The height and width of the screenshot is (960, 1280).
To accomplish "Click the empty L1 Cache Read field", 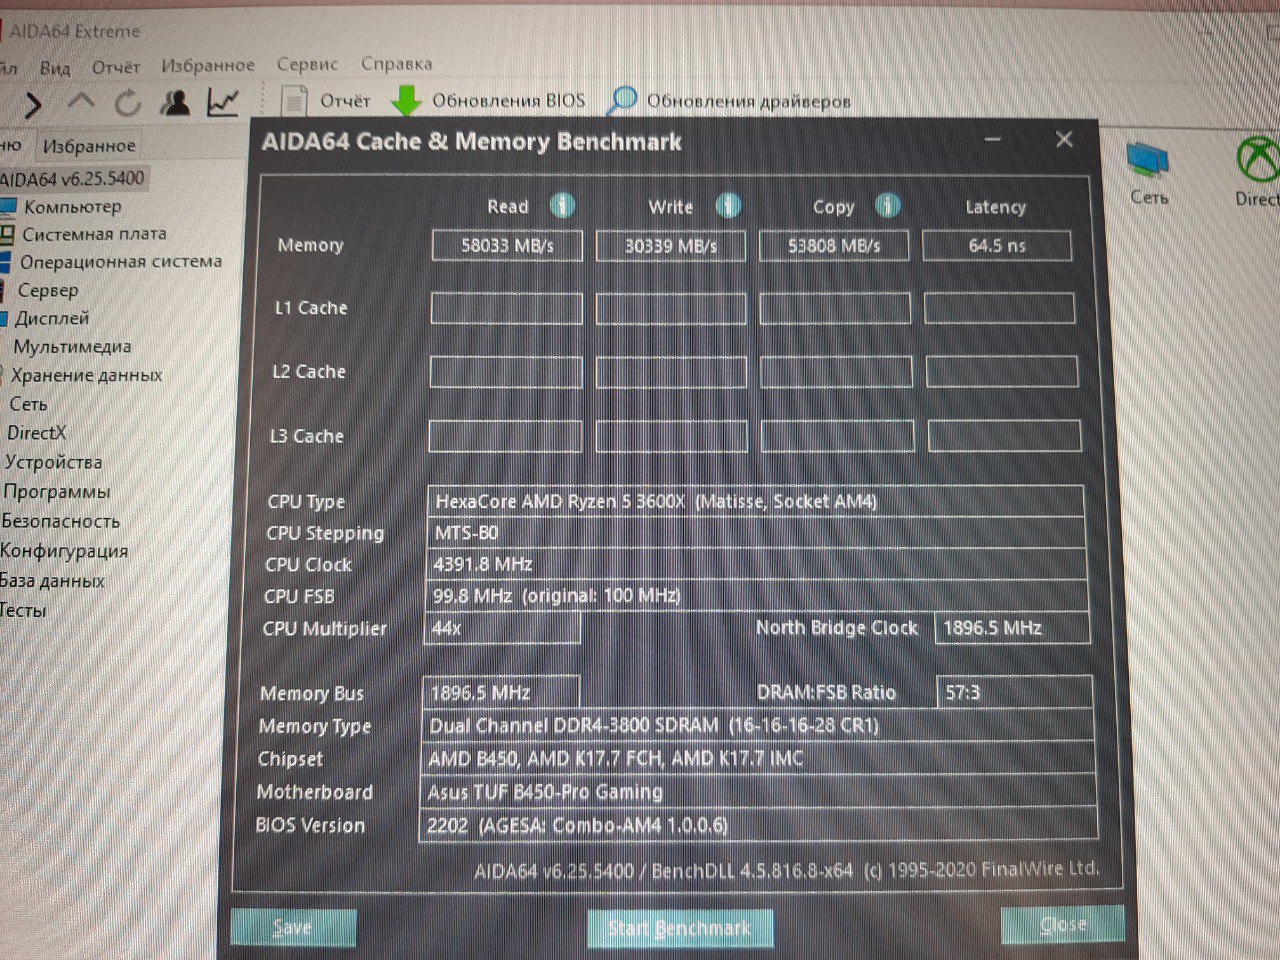I will (506, 308).
